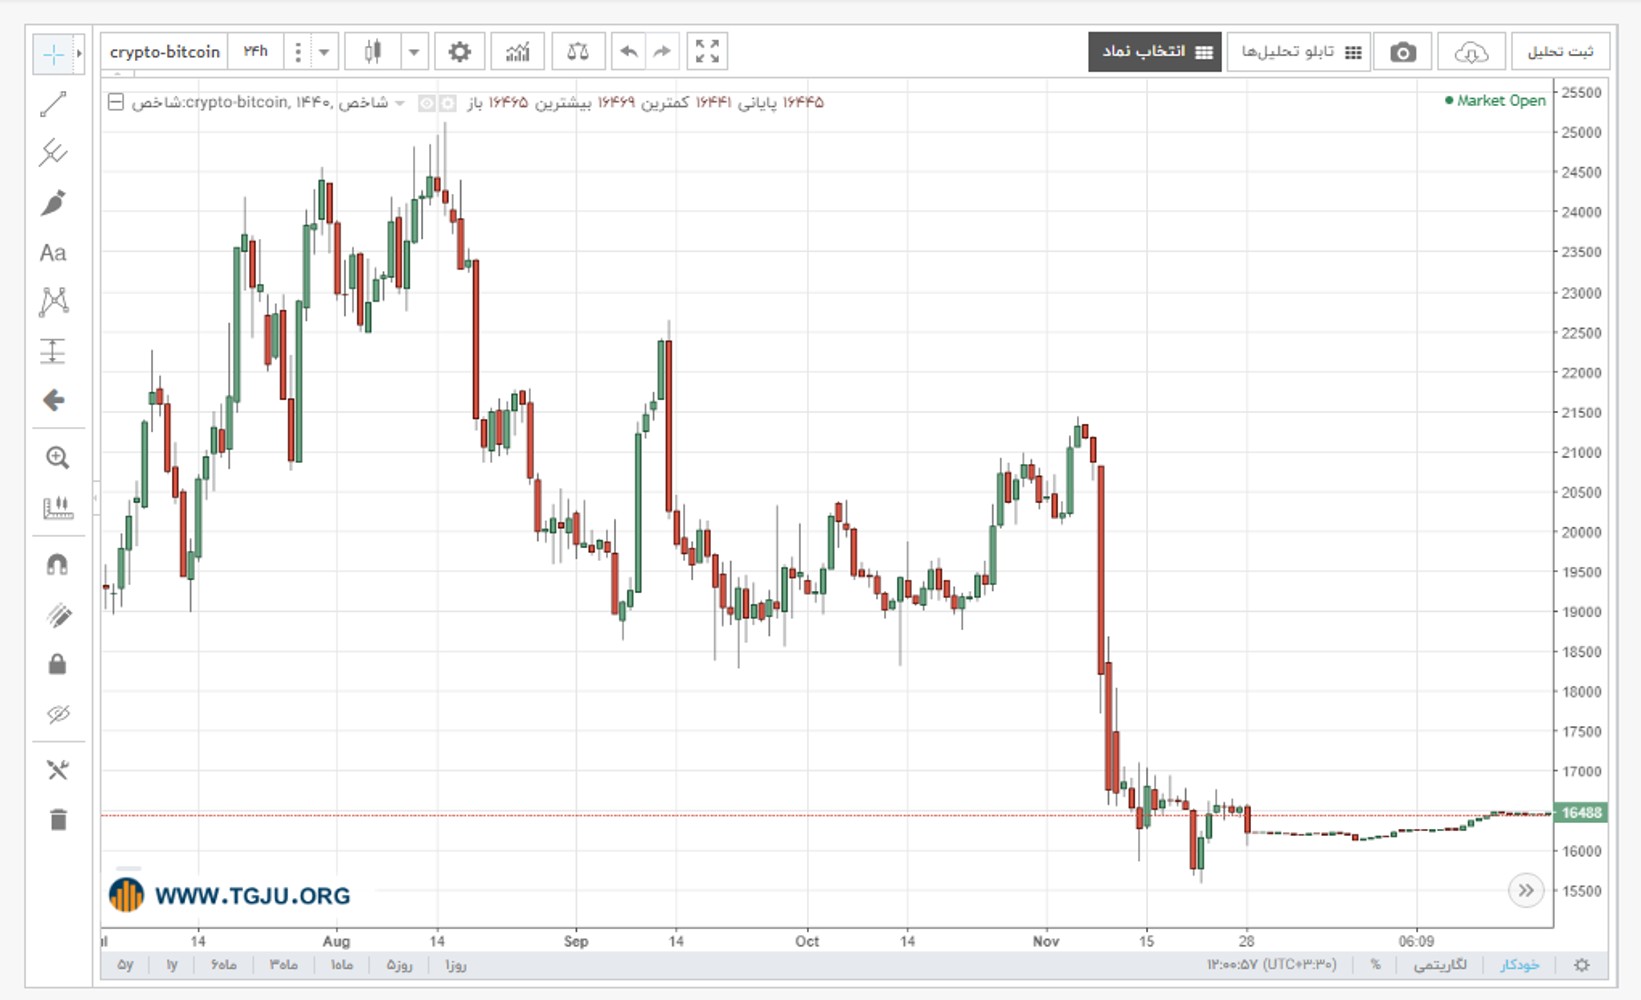The image size is (1641, 1000).
Task: Collapse the legend with minus box
Action: 116,102
